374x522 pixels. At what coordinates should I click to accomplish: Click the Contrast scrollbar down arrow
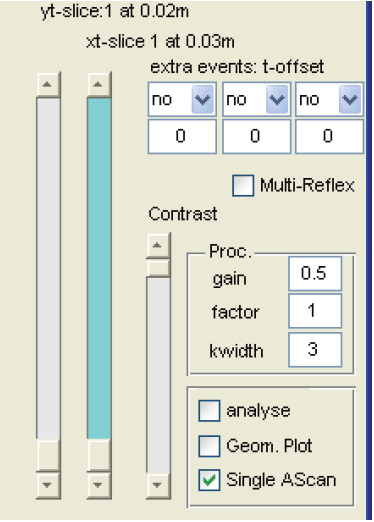point(158,485)
